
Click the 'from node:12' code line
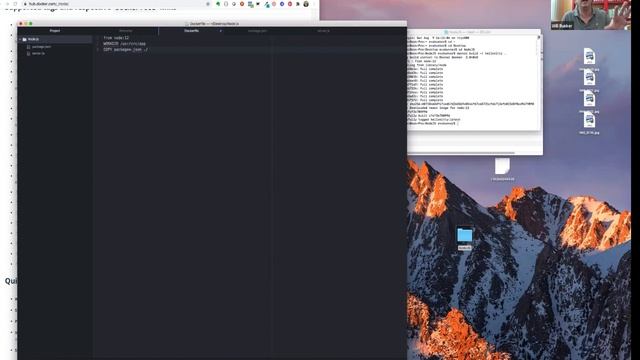click(116, 38)
